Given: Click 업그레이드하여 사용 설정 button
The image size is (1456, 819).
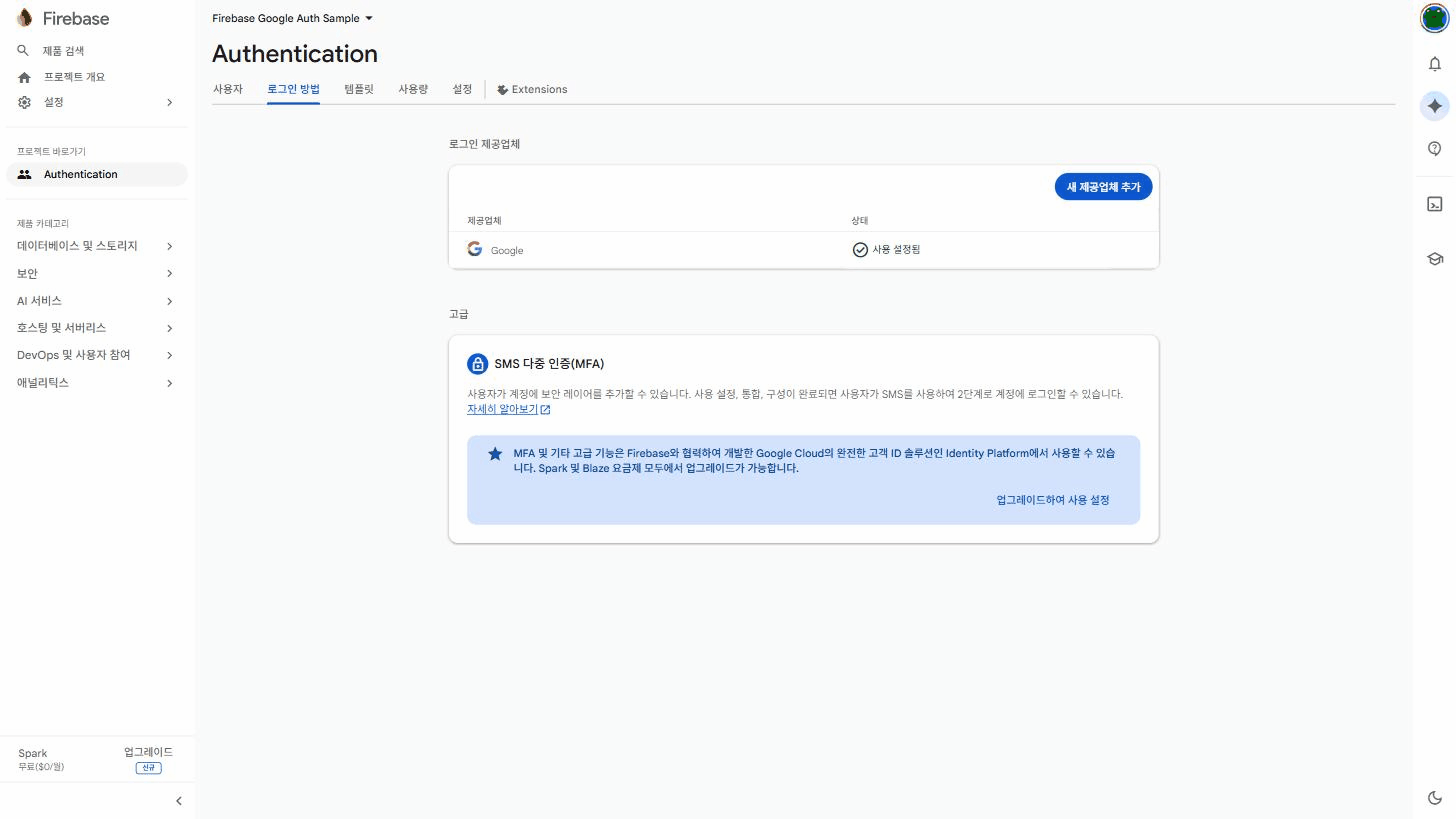Looking at the screenshot, I should (x=1053, y=500).
